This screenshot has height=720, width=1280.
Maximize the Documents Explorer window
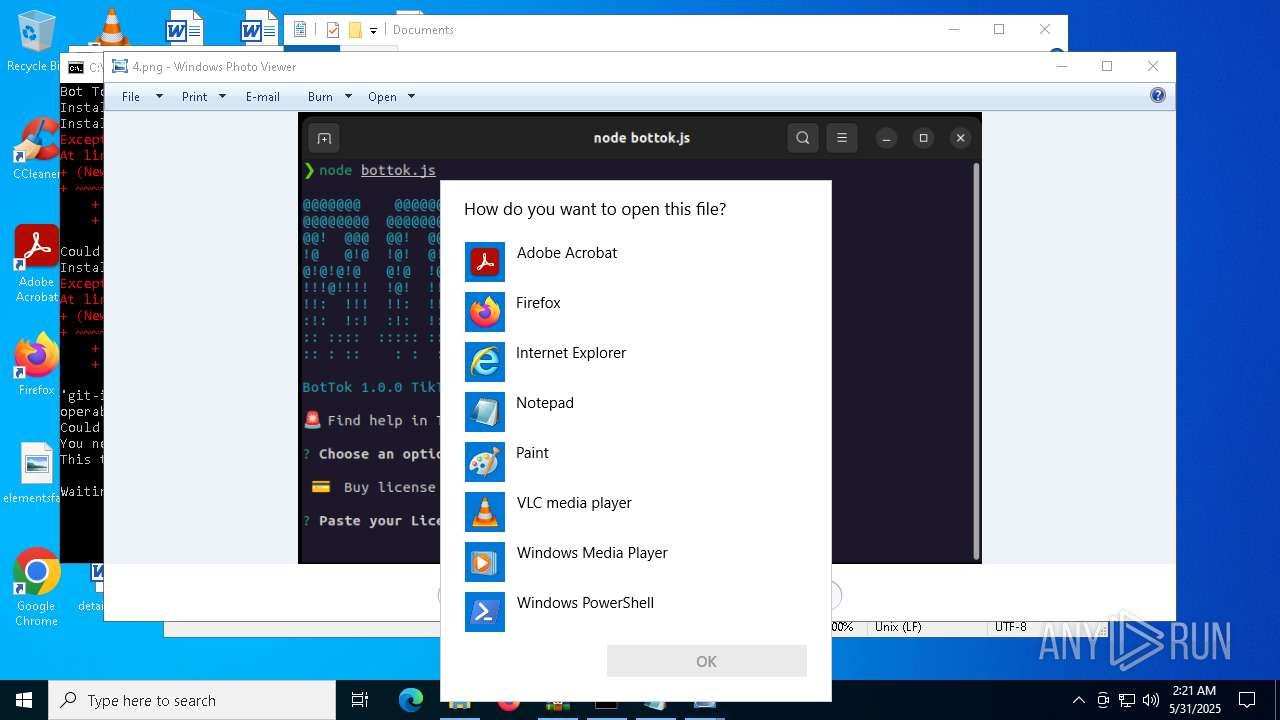pyautogui.click(x=999, y=29)
